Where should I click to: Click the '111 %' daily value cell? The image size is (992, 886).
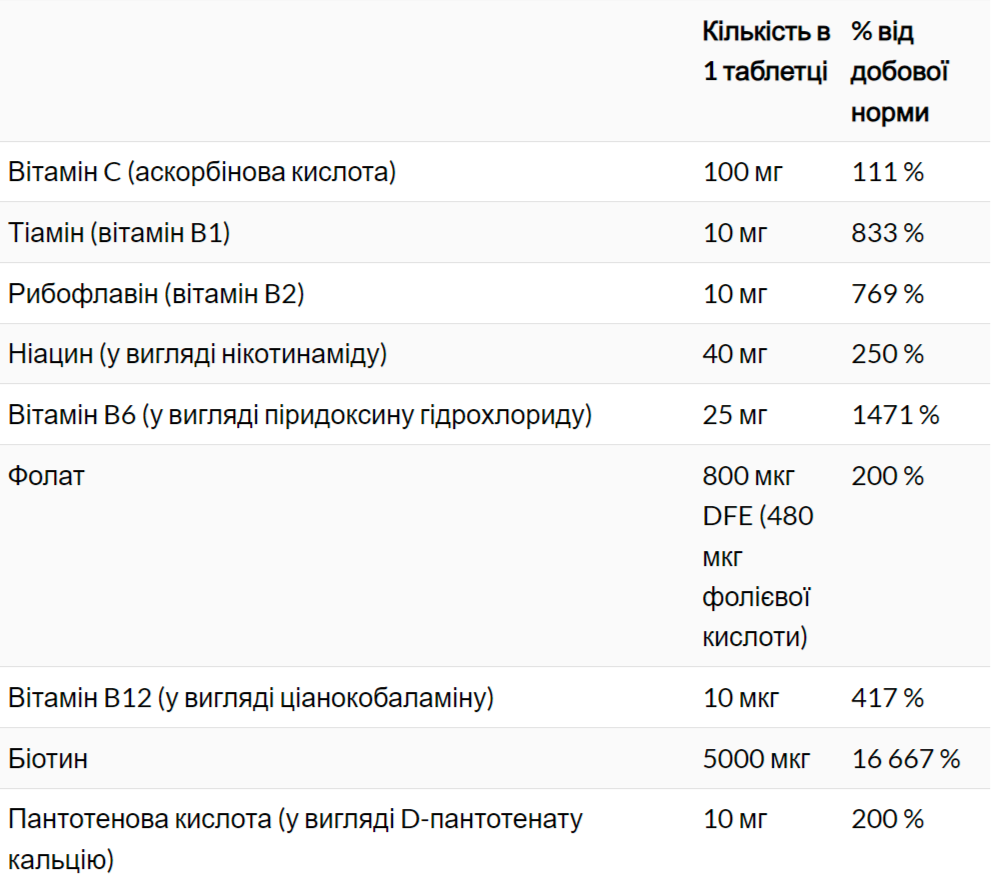point(888,172)
